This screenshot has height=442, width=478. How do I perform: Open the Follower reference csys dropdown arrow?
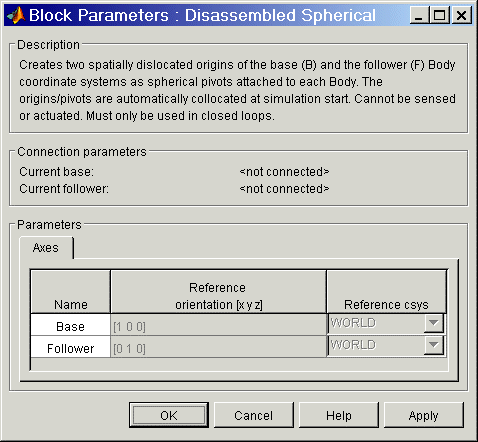pos(434,345)
